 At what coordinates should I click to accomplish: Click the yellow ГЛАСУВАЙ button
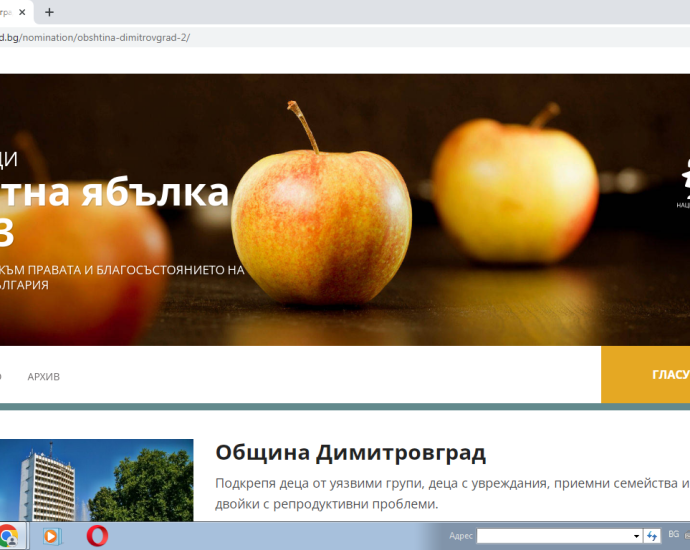[x=646, y=374]
